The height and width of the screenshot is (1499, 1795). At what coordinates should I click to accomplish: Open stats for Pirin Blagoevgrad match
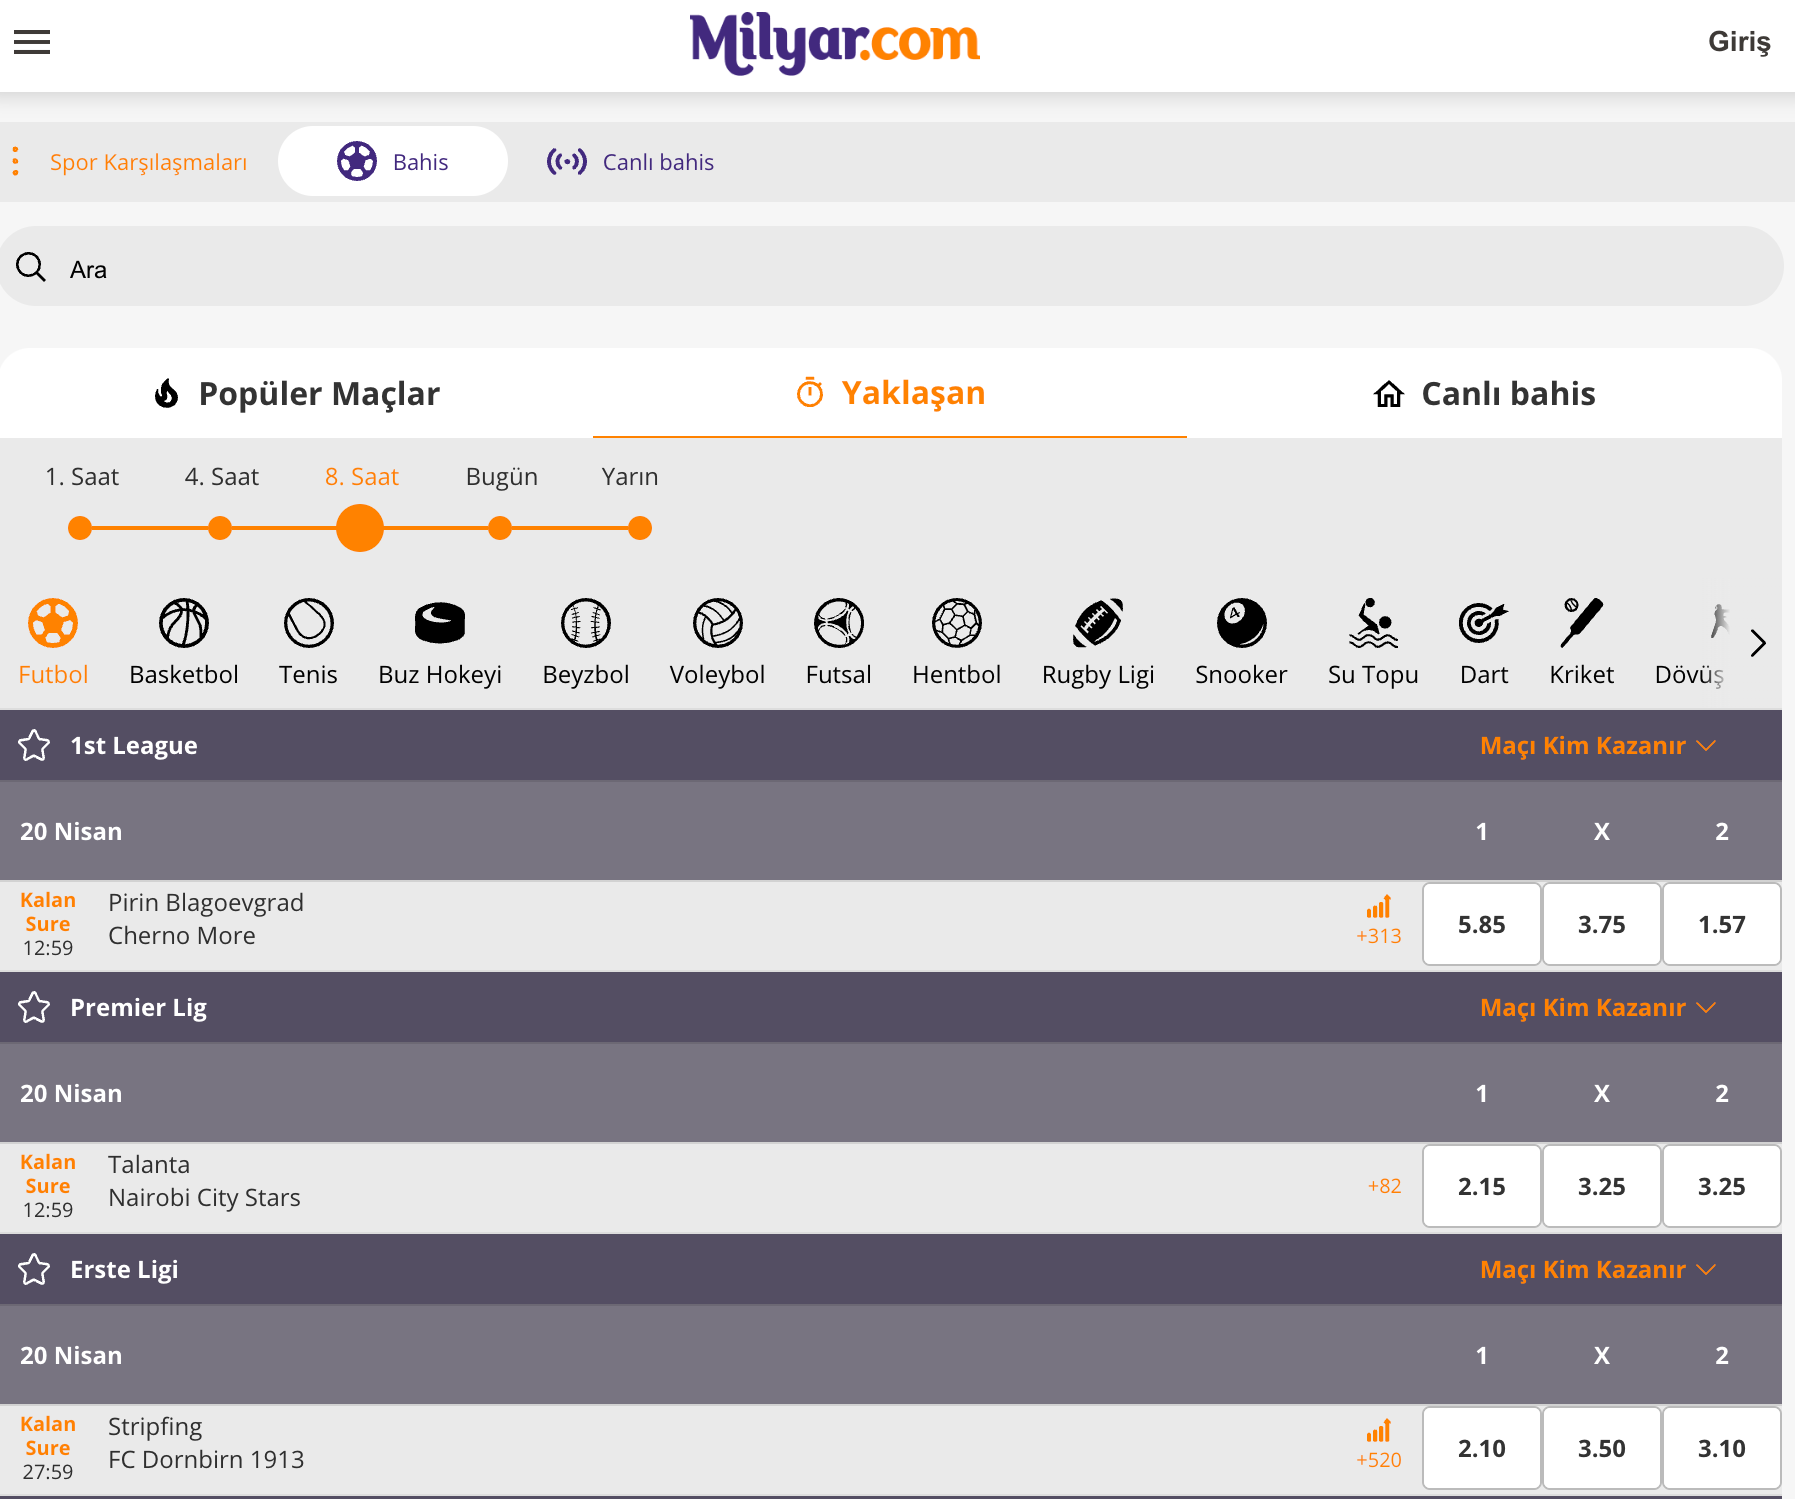1379,907
